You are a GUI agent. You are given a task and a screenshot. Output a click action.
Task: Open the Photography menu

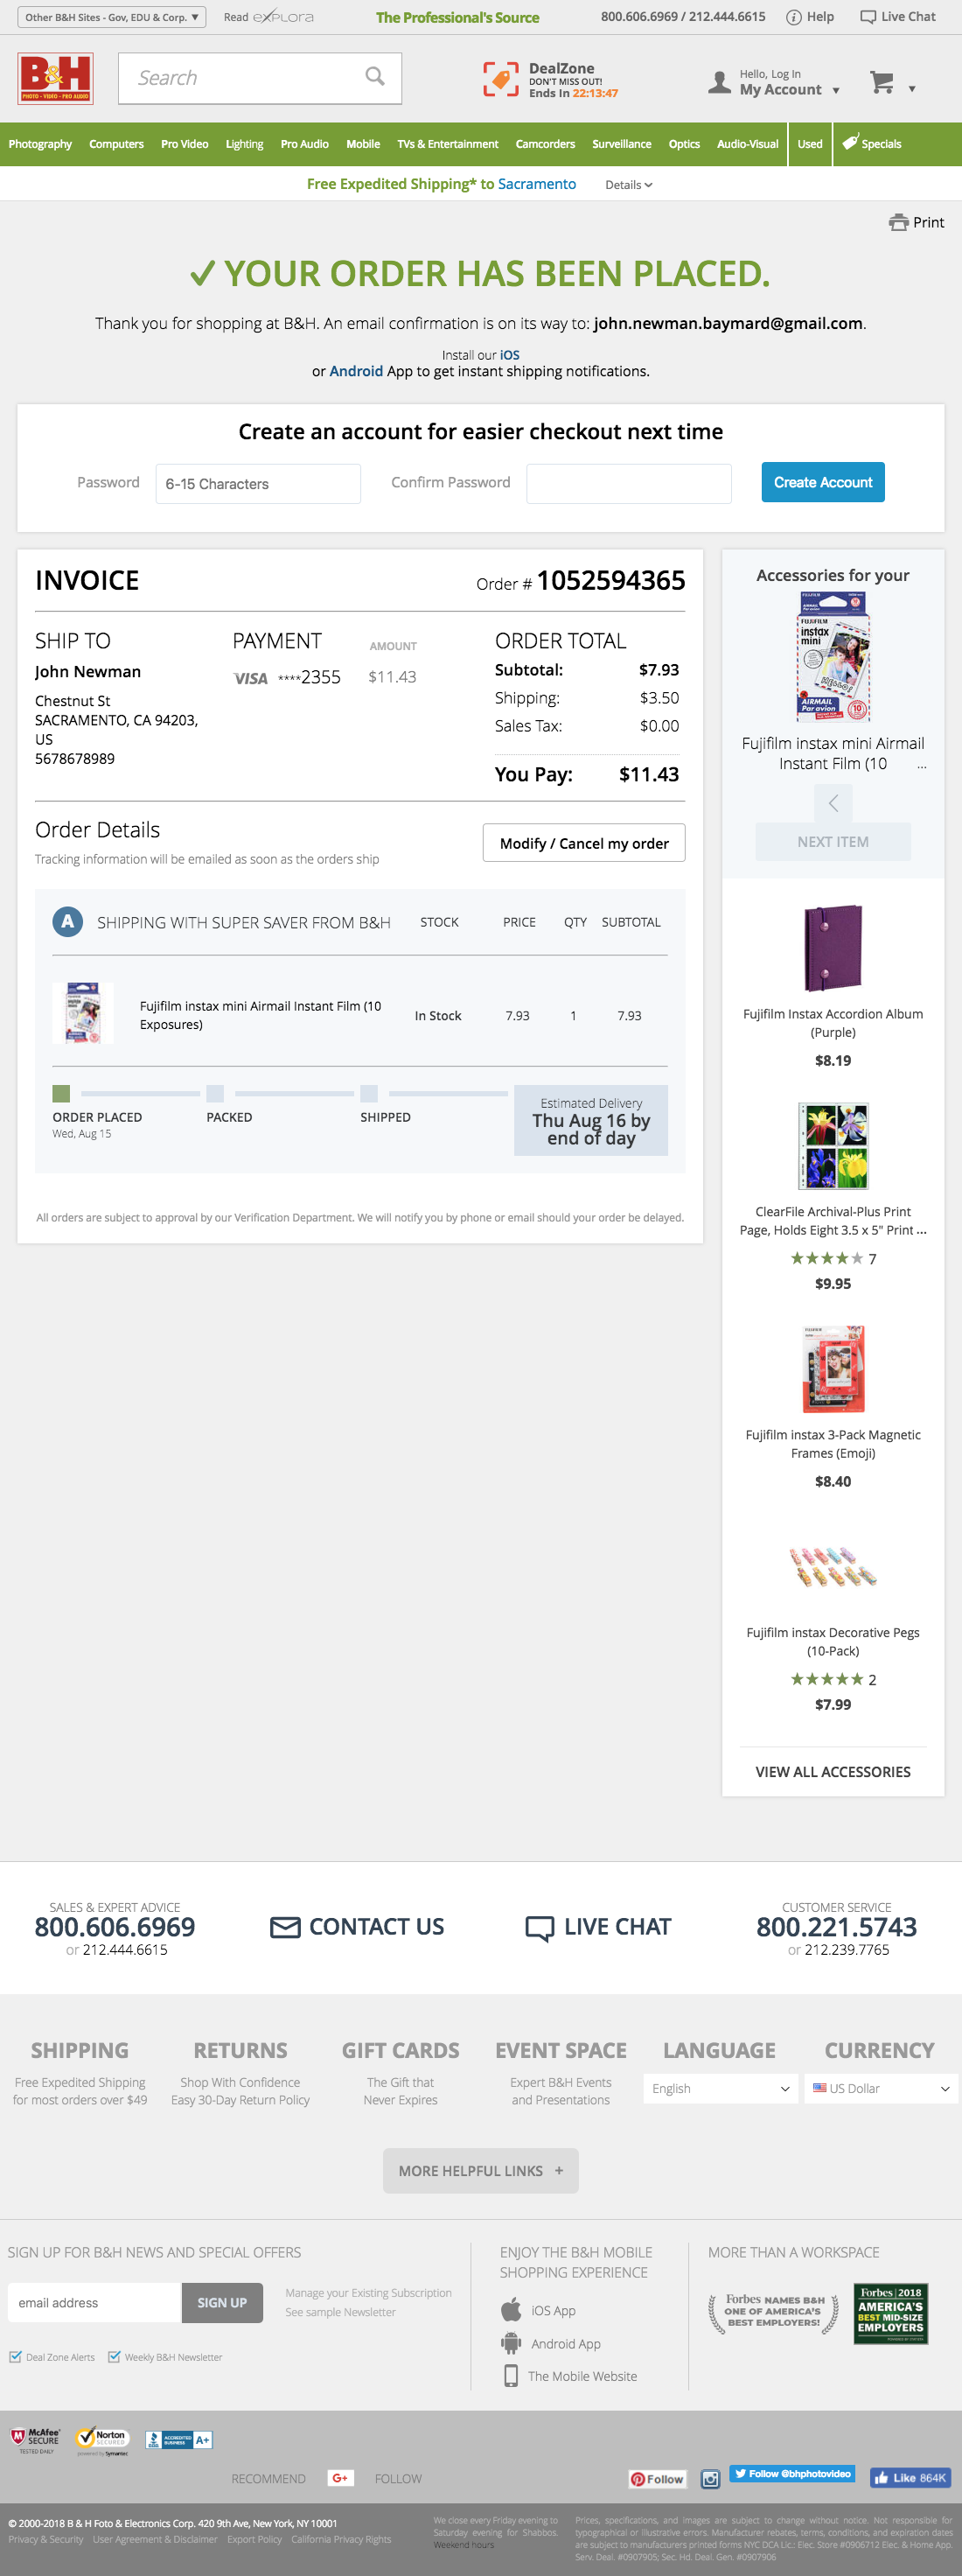(x=40, y=144)
